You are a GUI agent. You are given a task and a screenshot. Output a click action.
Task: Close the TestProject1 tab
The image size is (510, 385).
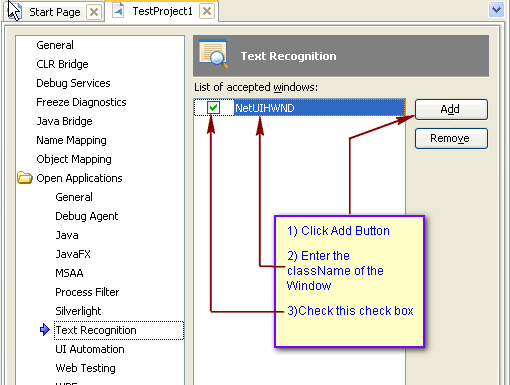pos(207,11)
